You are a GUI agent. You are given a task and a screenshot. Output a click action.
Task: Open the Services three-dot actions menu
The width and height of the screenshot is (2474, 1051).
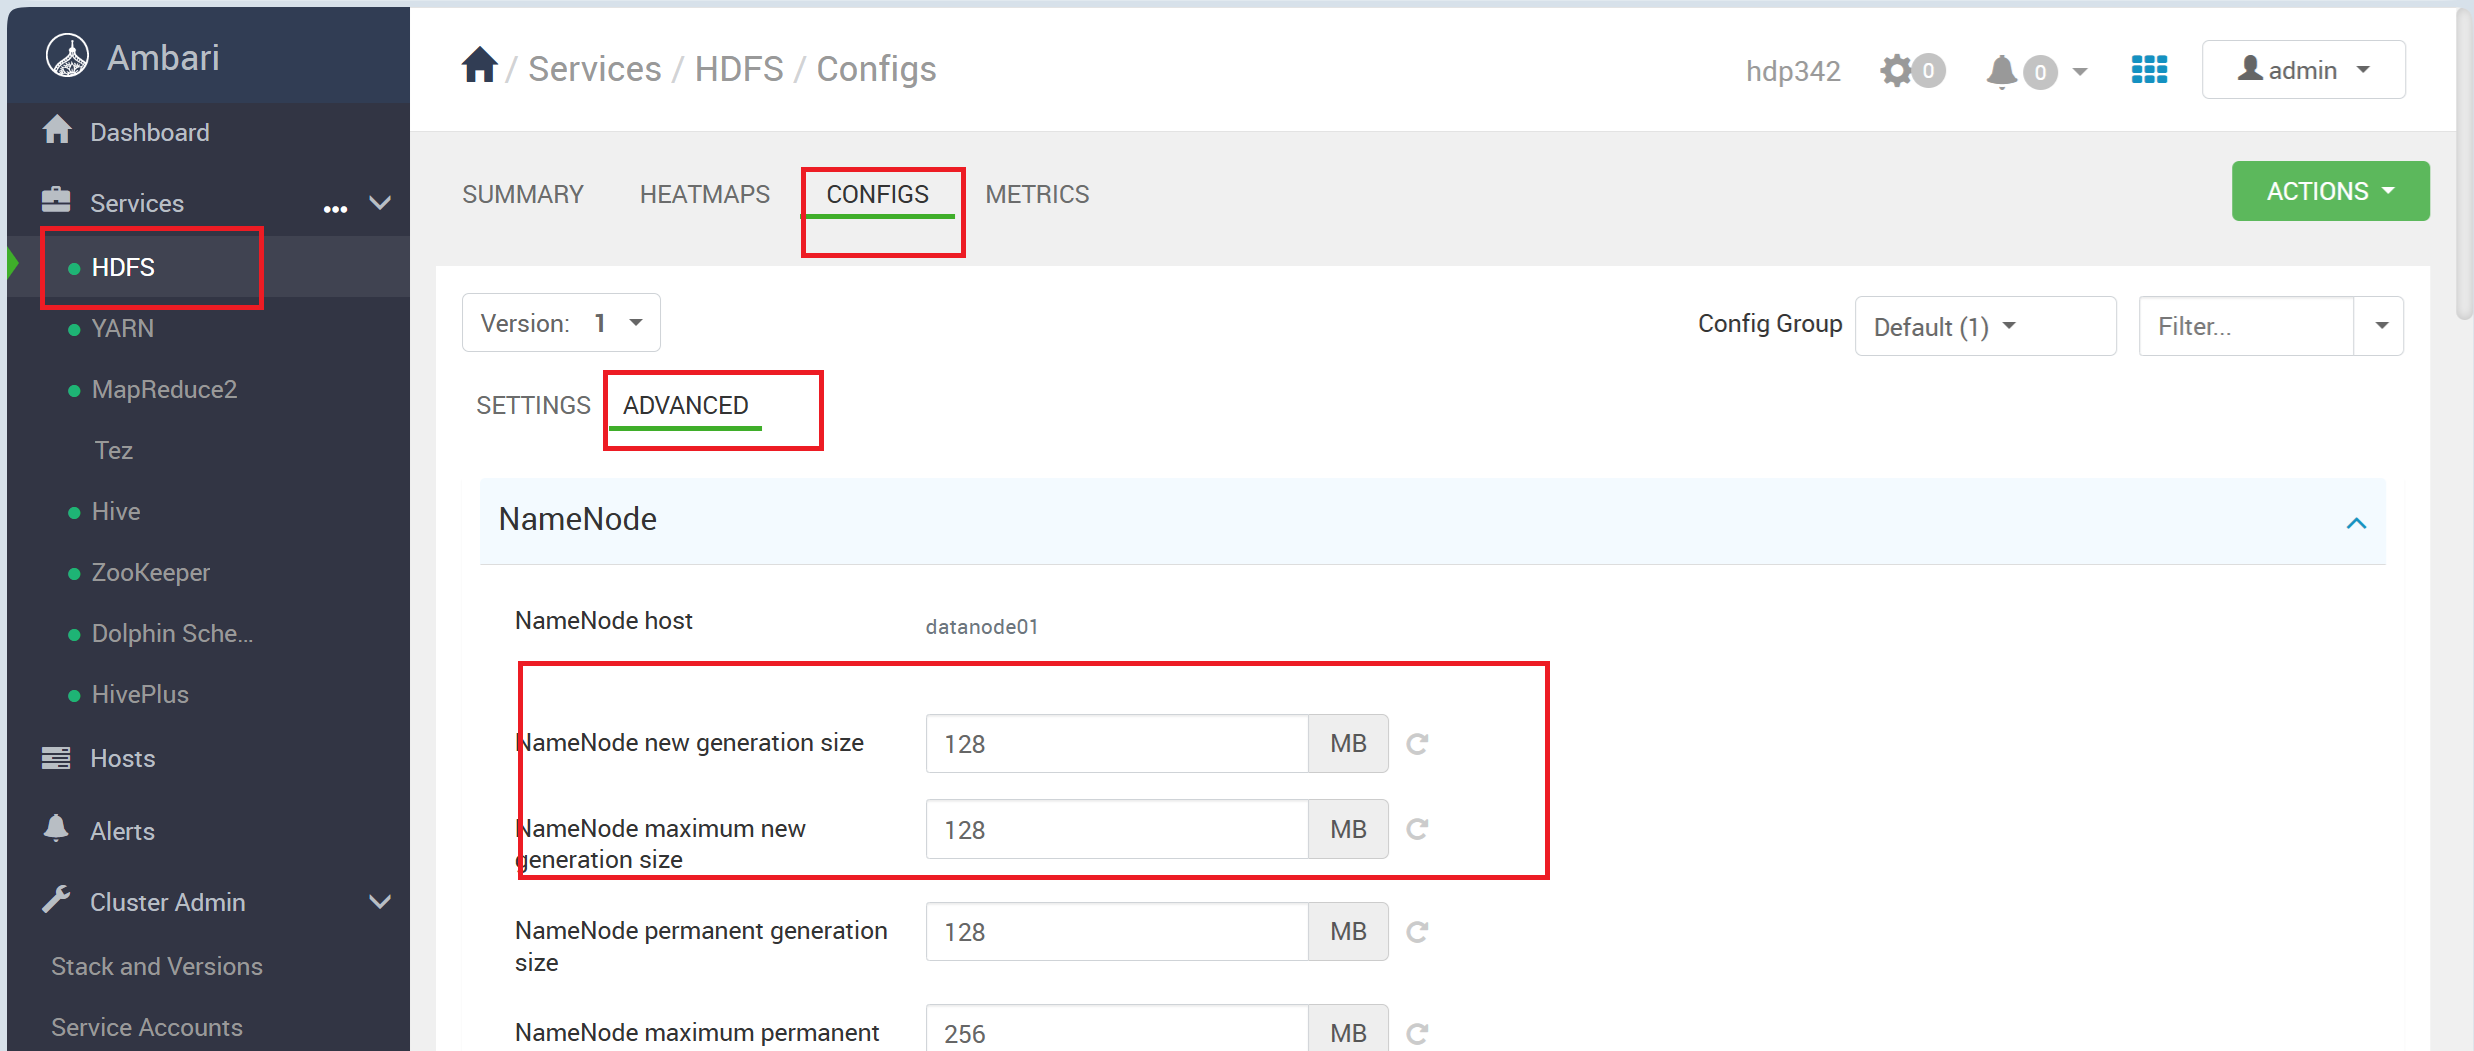335,209
